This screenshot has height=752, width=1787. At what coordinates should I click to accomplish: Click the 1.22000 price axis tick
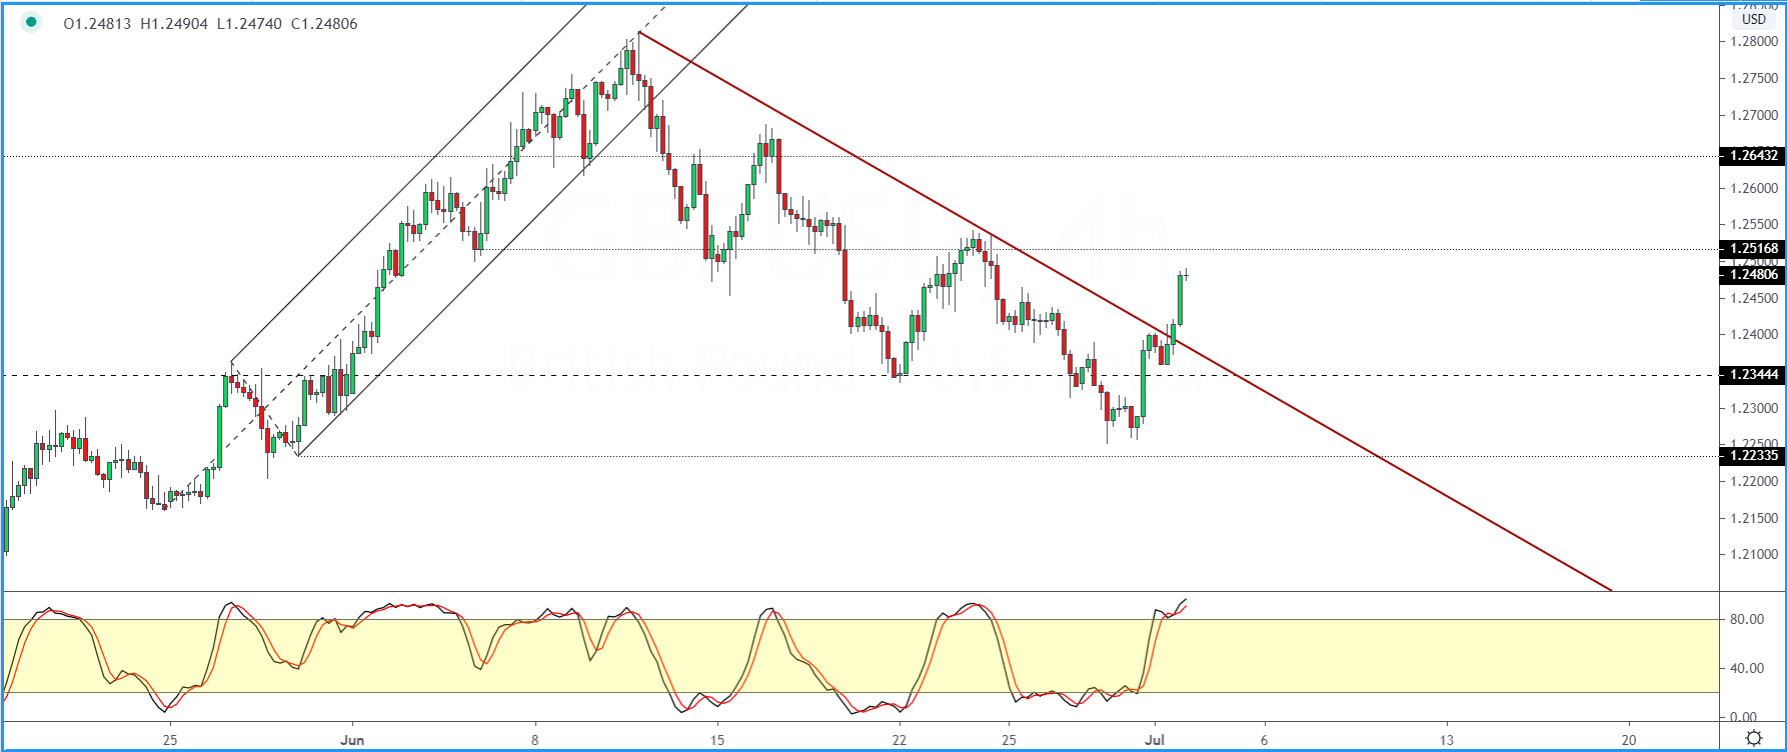1754,481
